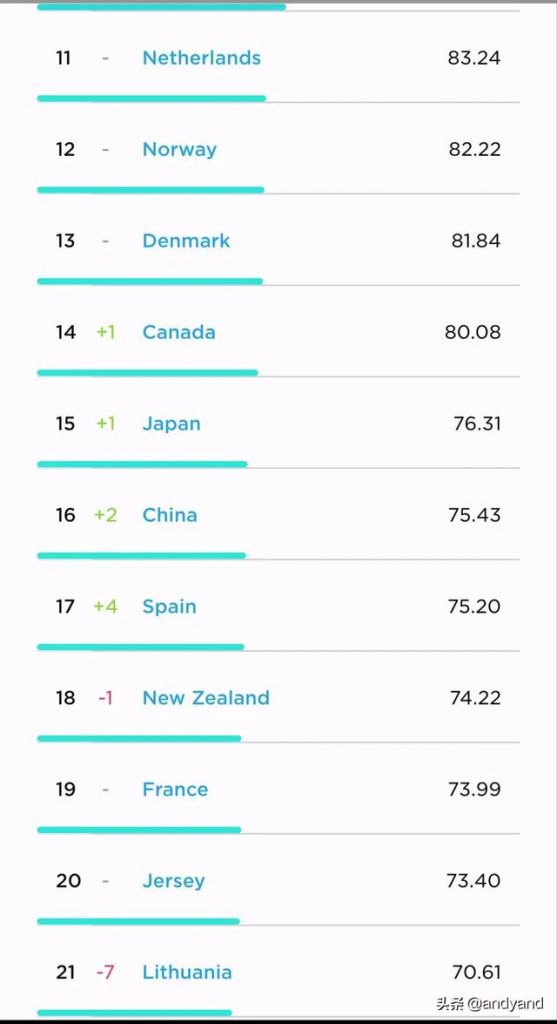This screenshot has height=1024, width=557.
Task: Click rank number 16 beside China
Action: click(x=65, y=515)
